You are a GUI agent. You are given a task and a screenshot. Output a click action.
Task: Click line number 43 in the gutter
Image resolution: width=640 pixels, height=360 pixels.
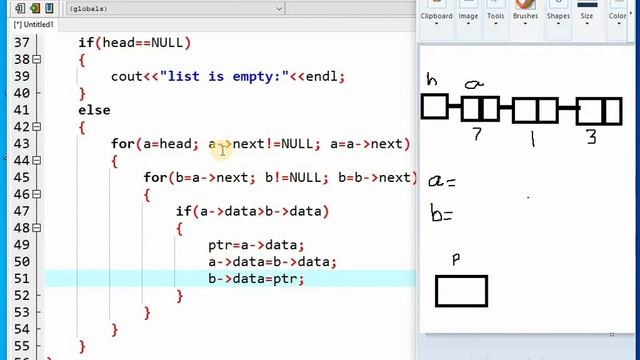22,144
